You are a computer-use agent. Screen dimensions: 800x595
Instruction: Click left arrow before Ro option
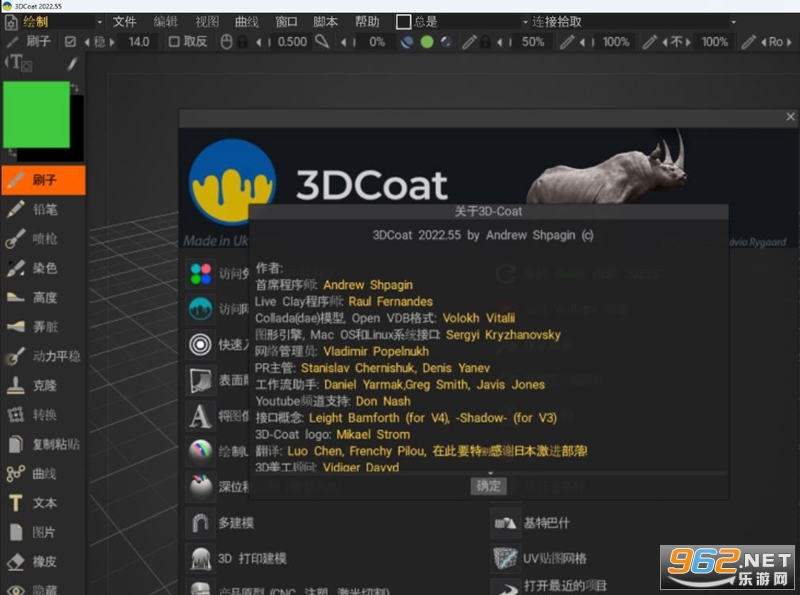(x=764, y=42)
